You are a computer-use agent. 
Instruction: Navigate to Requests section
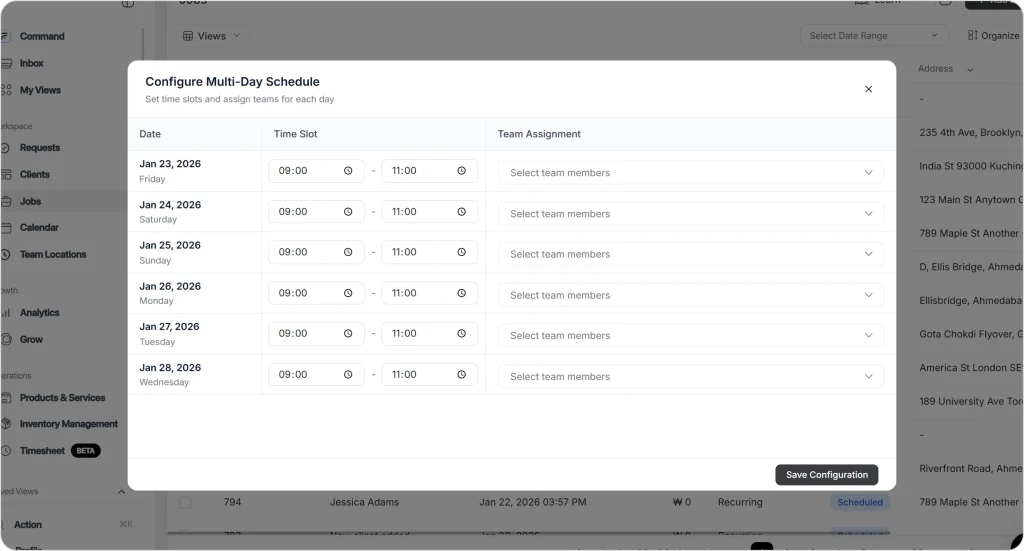click(x=40, y=148)
